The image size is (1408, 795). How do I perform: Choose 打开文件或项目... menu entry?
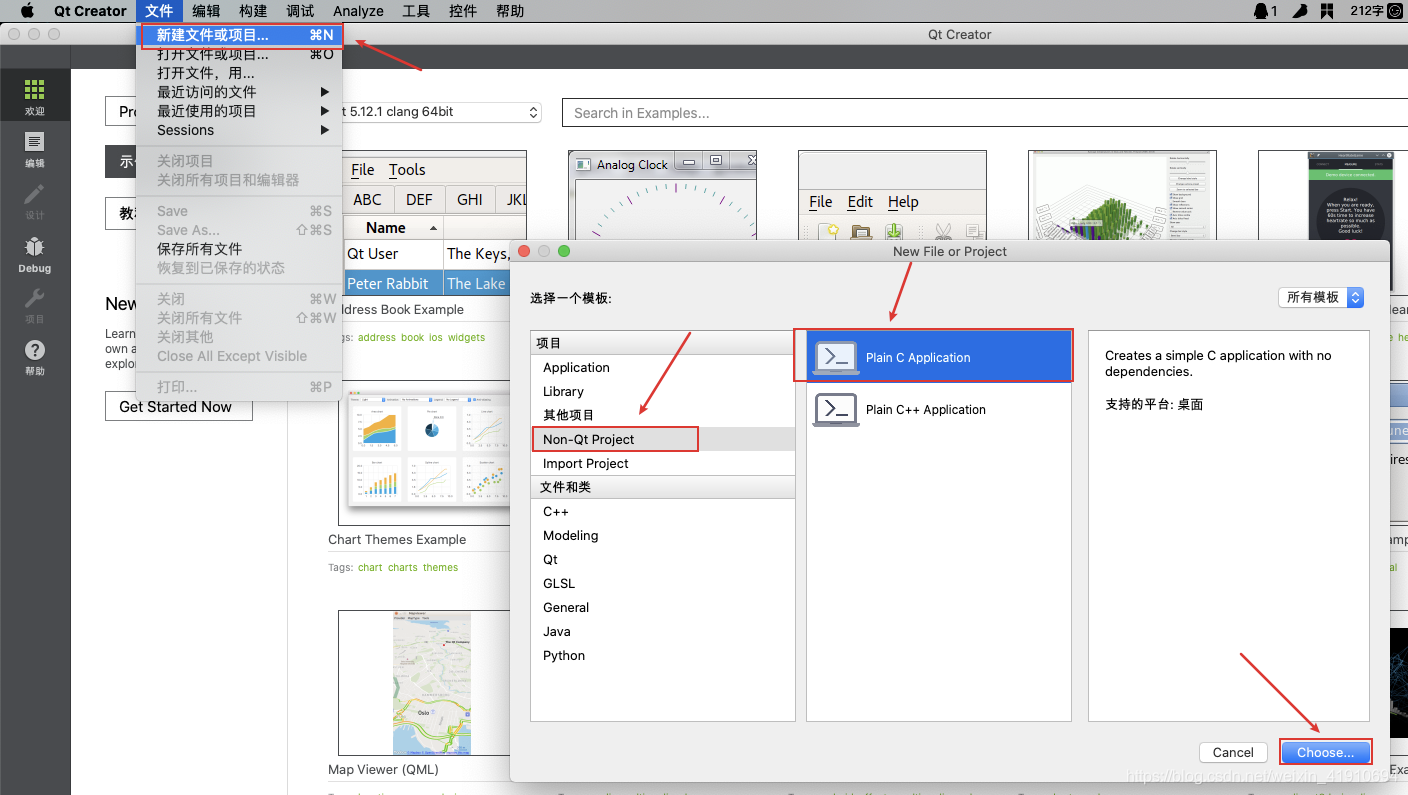[240, 54]
